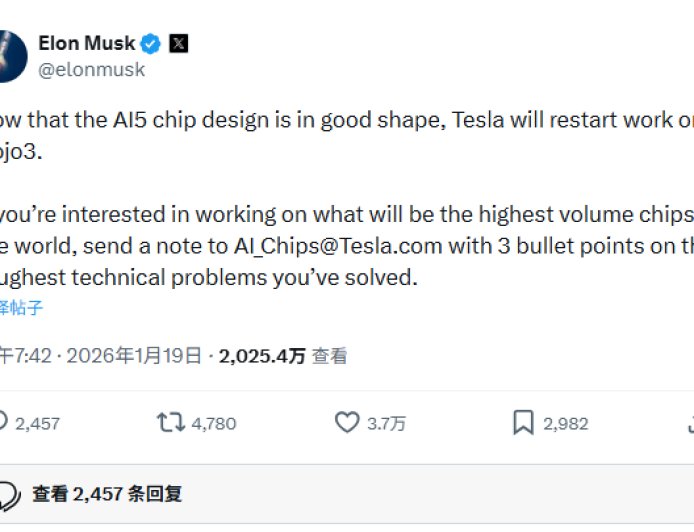Click the blue translate post link
This screenshot has height=532, width=694.
pos(21,308)
